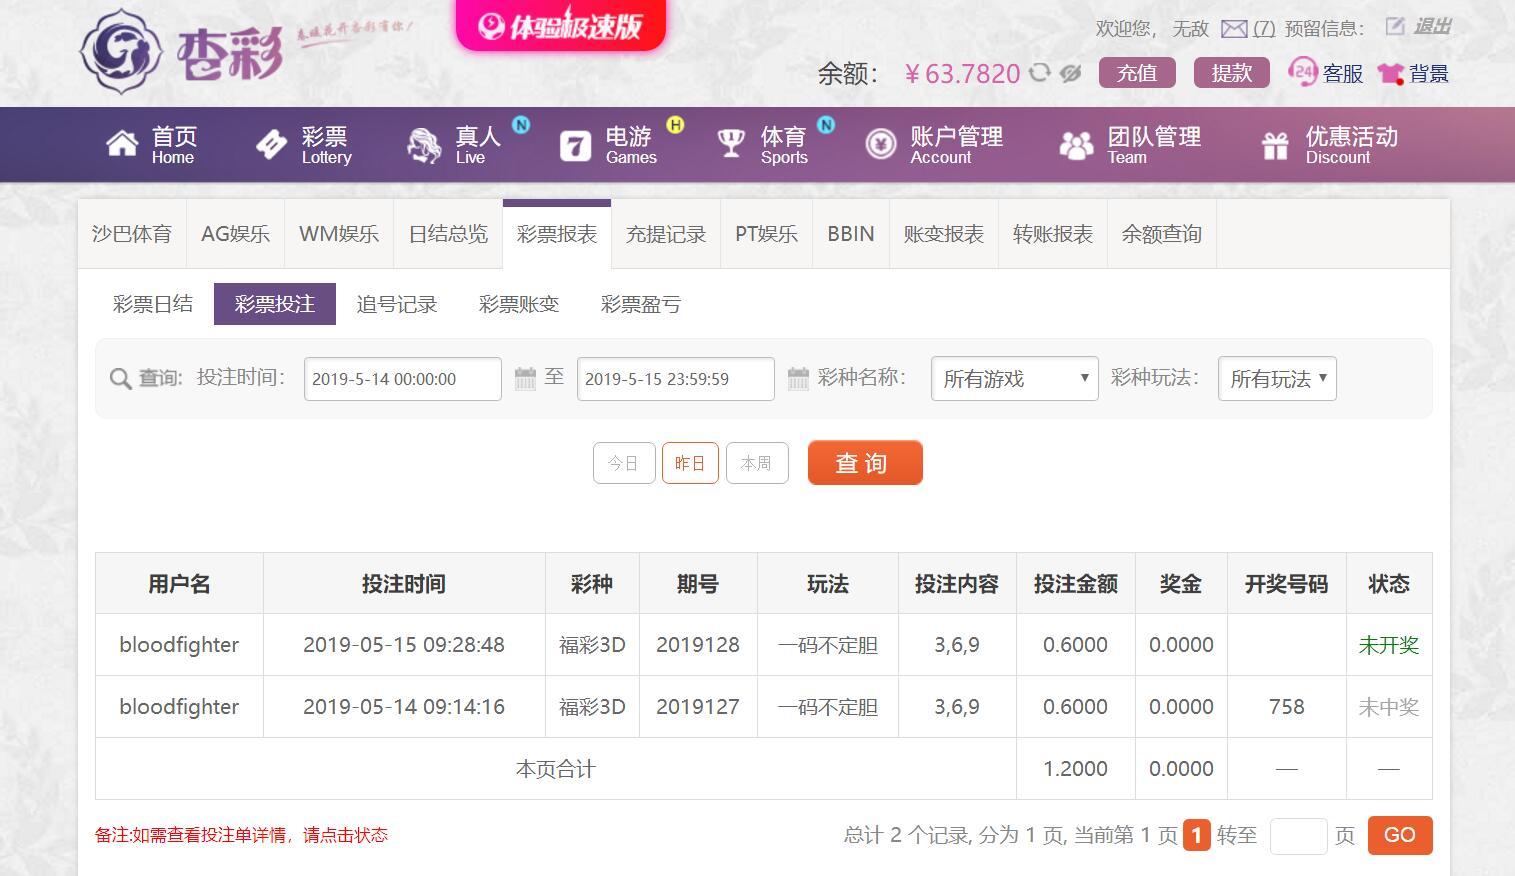
Task: Click the 1.2000 page total amount
Action: [1075, 769]
